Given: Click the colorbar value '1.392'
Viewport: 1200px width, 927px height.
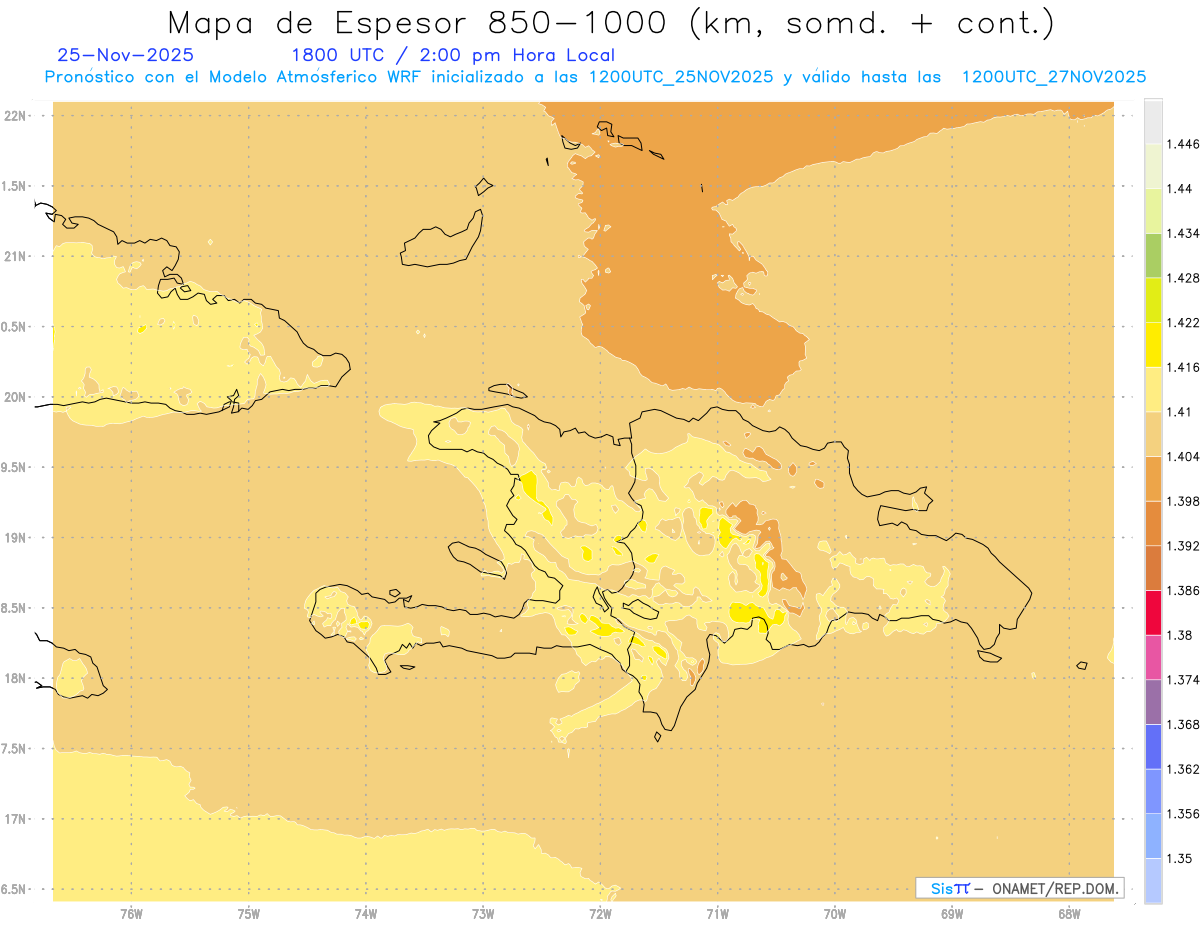Looking at the screenshot, I should (x=1185, y=546).
